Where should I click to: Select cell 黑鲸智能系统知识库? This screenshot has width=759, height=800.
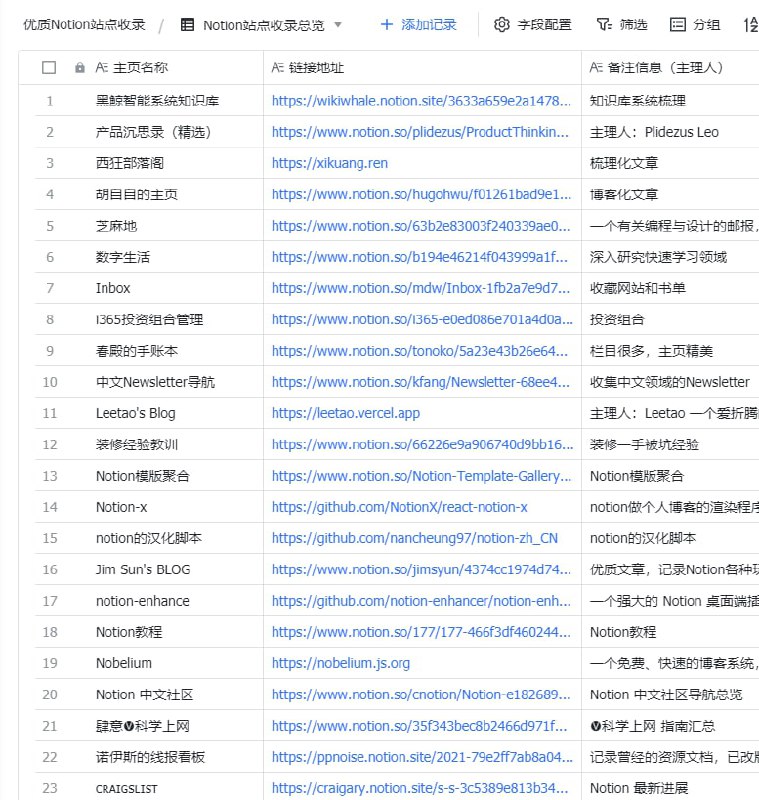(158, 101)
